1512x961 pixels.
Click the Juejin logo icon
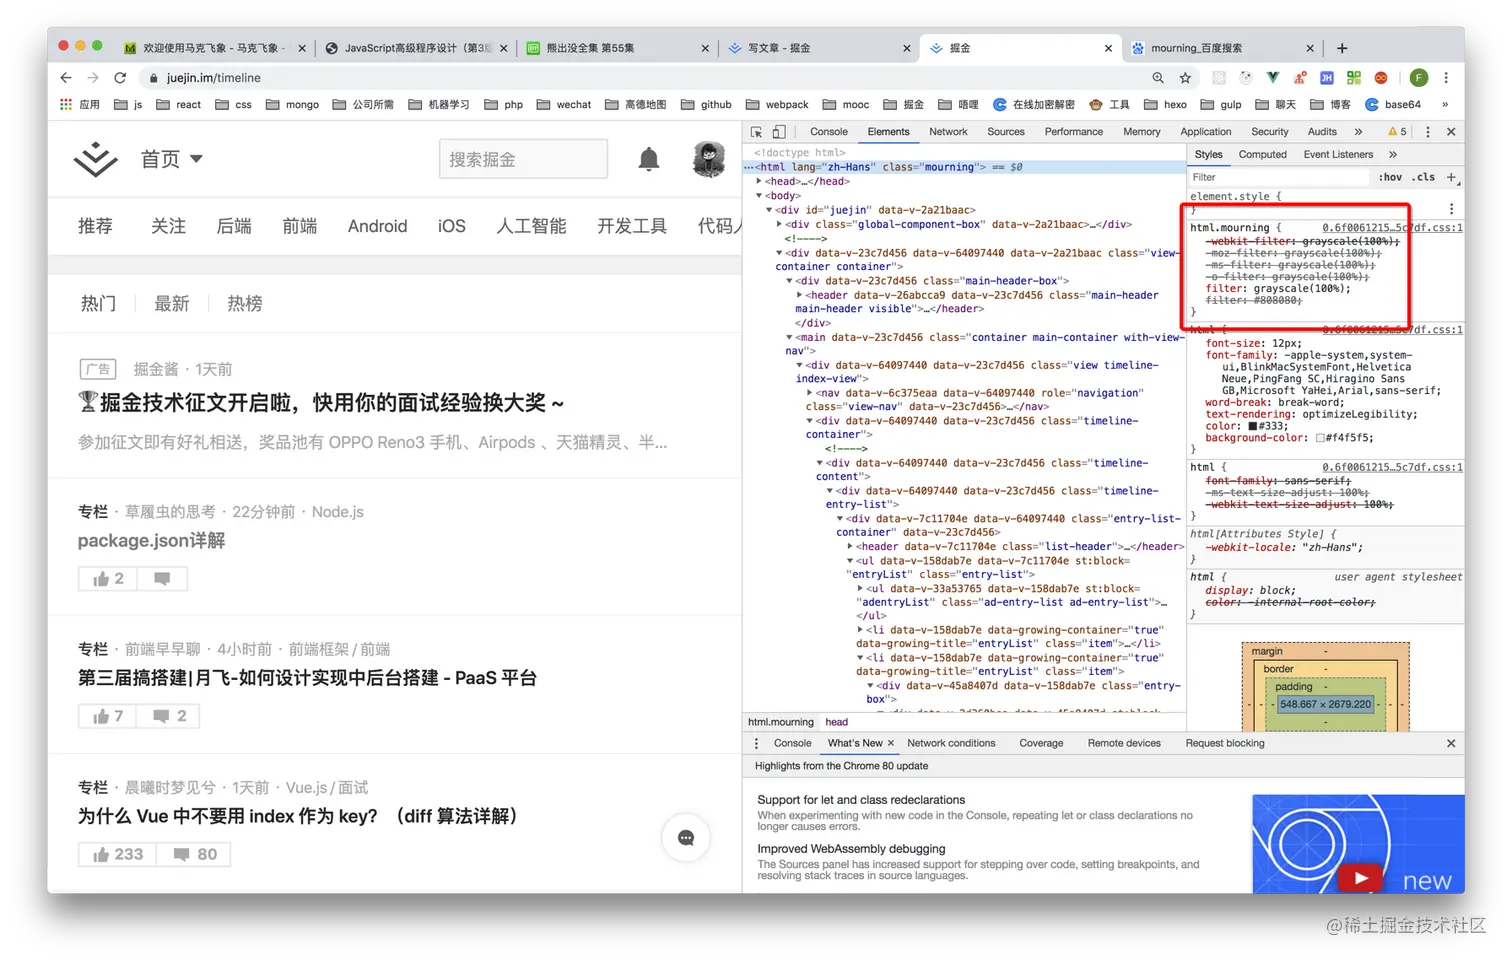96,159
